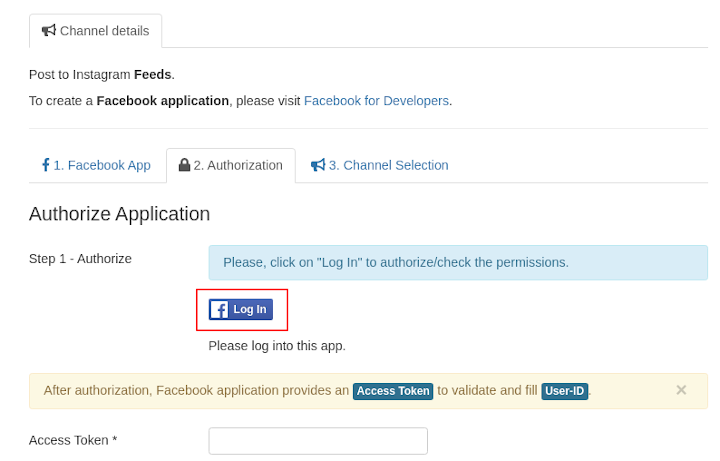The width and height of the screenshot is (720, 461).
Task: Go to the 3. Channel Selection tab
Action: pyautogui.click(x=380, y=165)
